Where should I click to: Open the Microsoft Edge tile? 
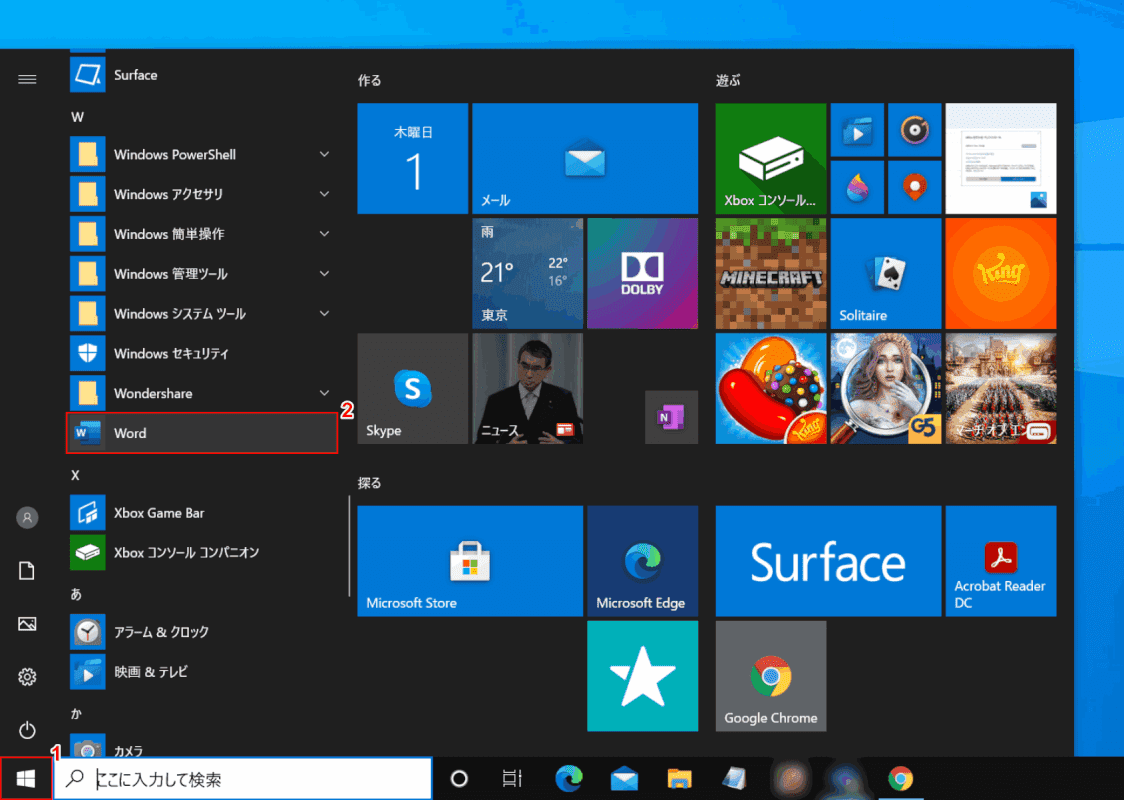coord(642,560)
